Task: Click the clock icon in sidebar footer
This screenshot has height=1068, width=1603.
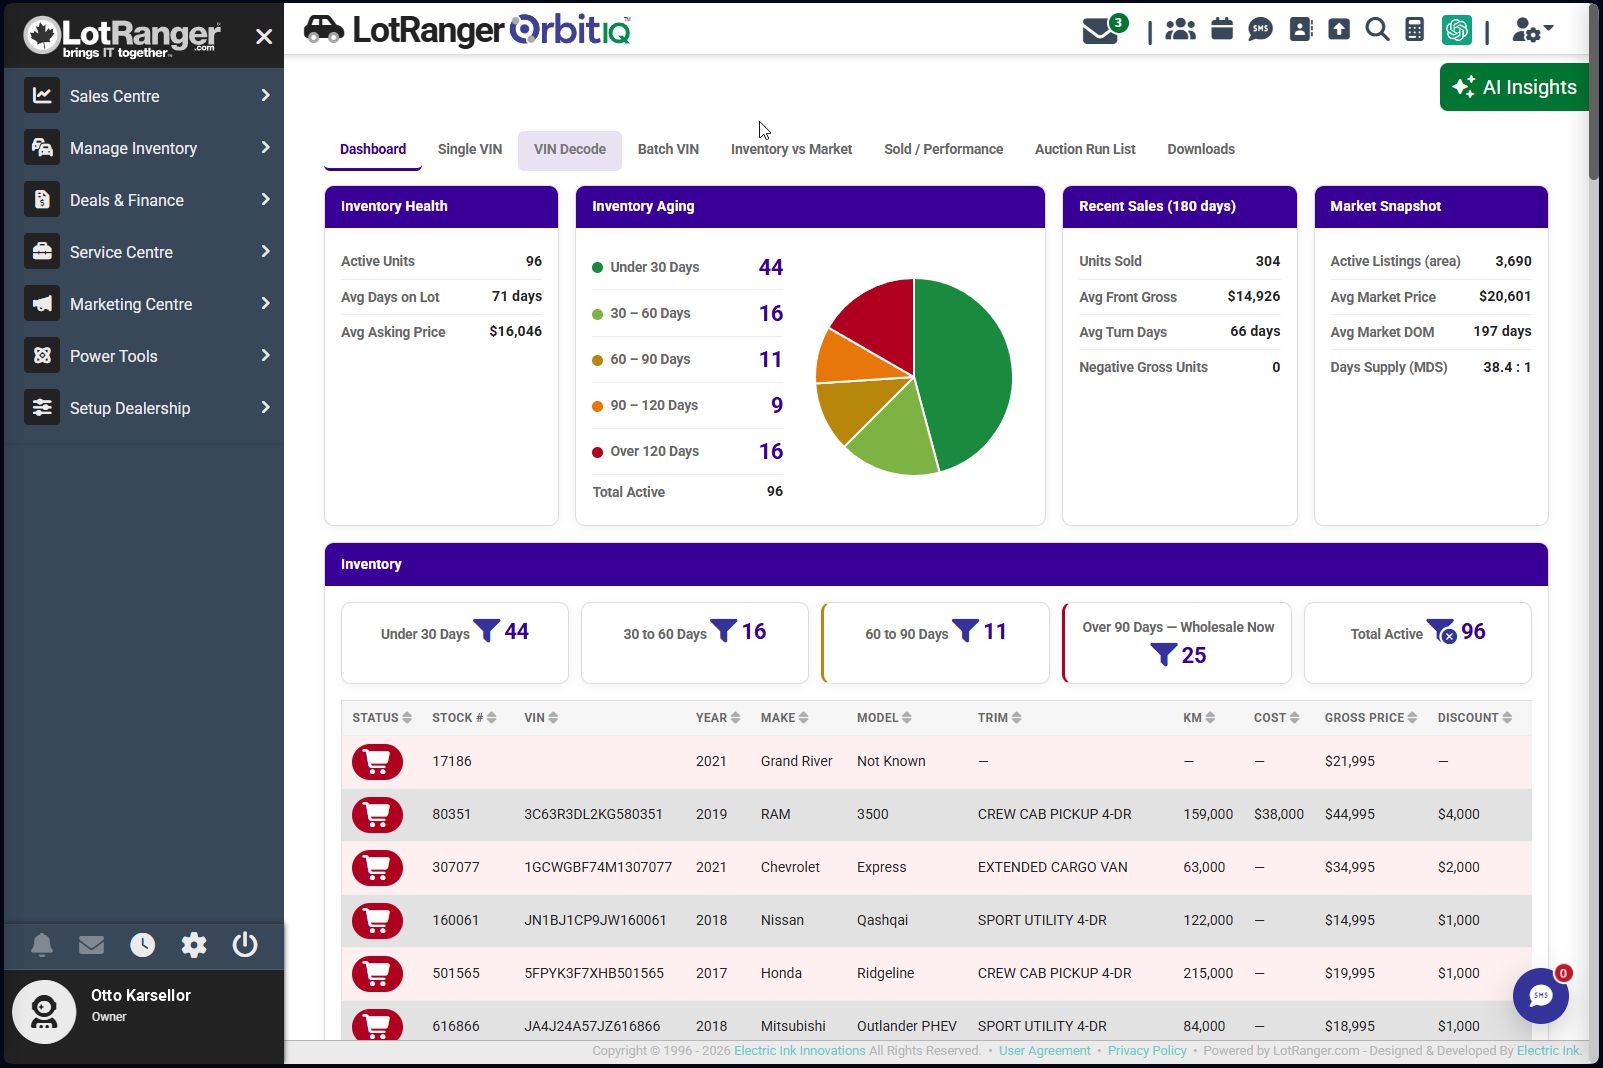Action: click(143, 945)
